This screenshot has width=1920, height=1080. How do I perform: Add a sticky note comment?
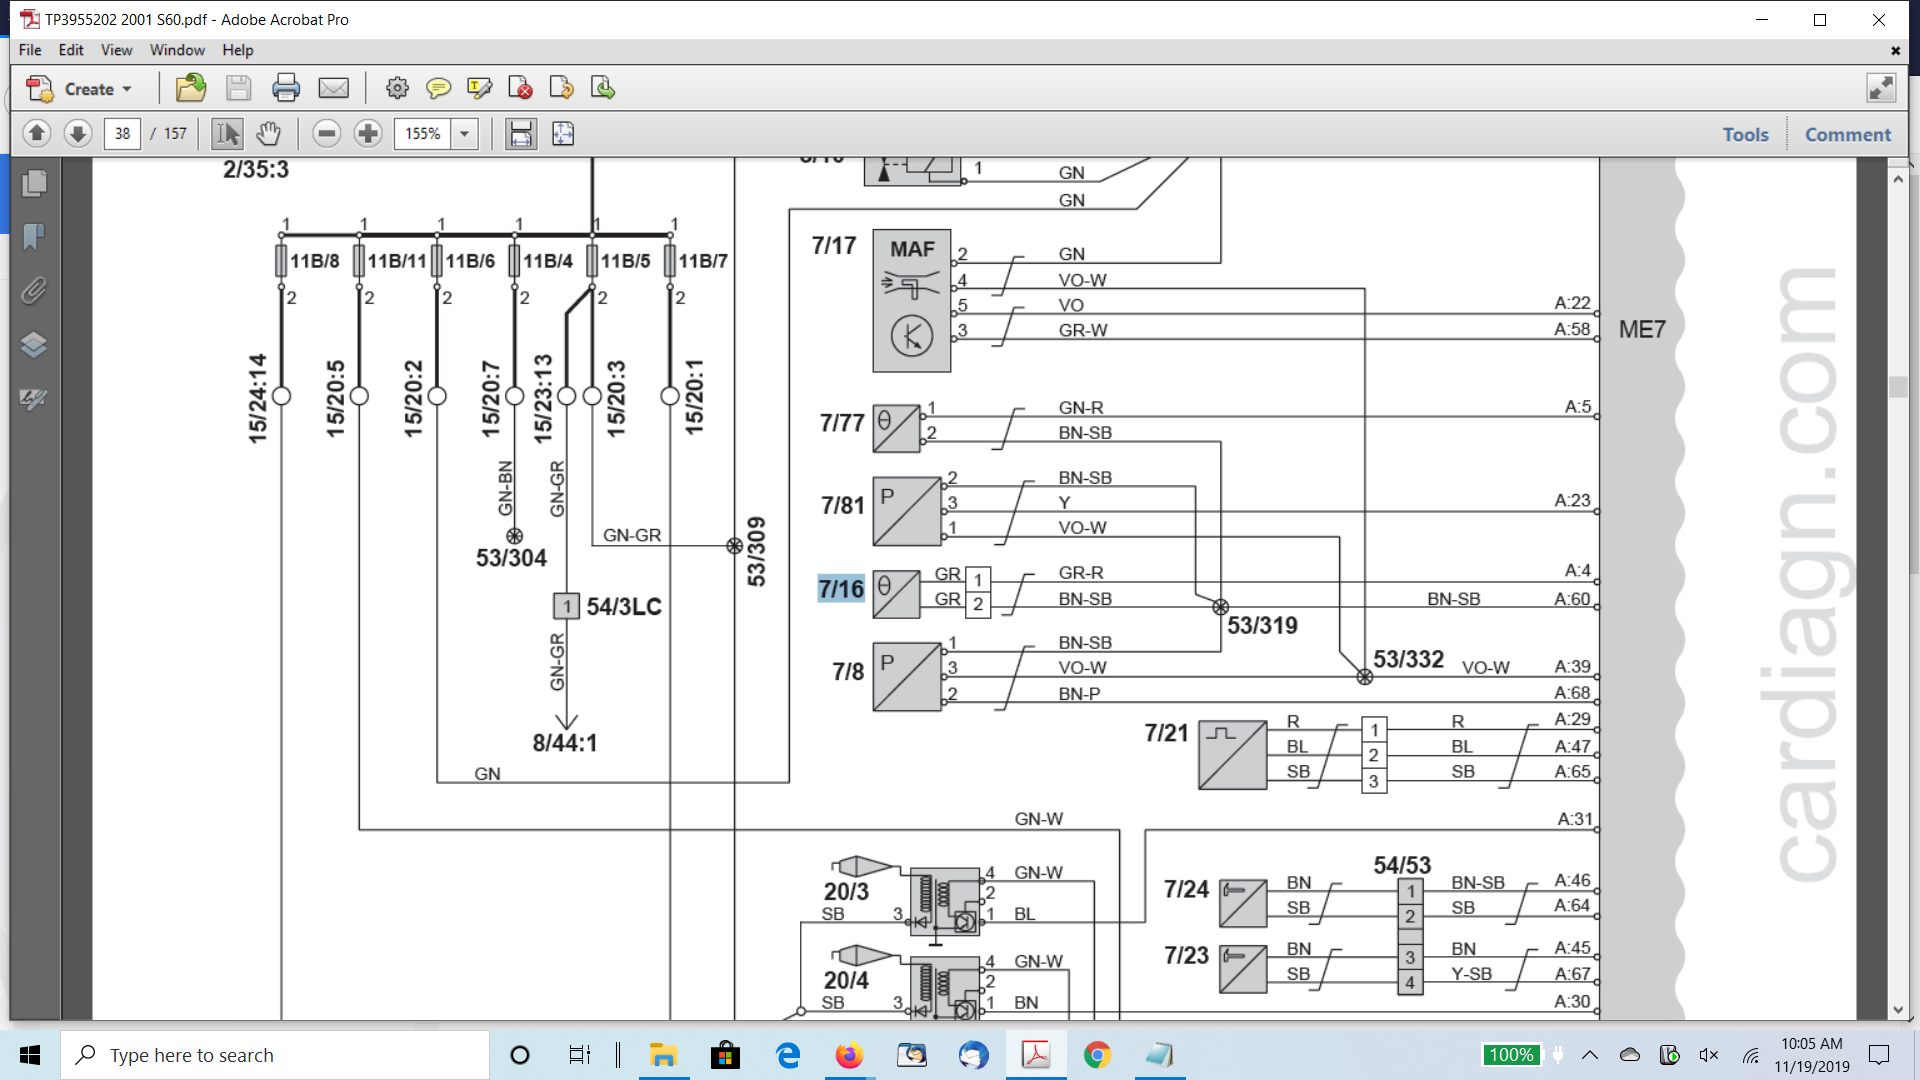[x=438, y=89]
